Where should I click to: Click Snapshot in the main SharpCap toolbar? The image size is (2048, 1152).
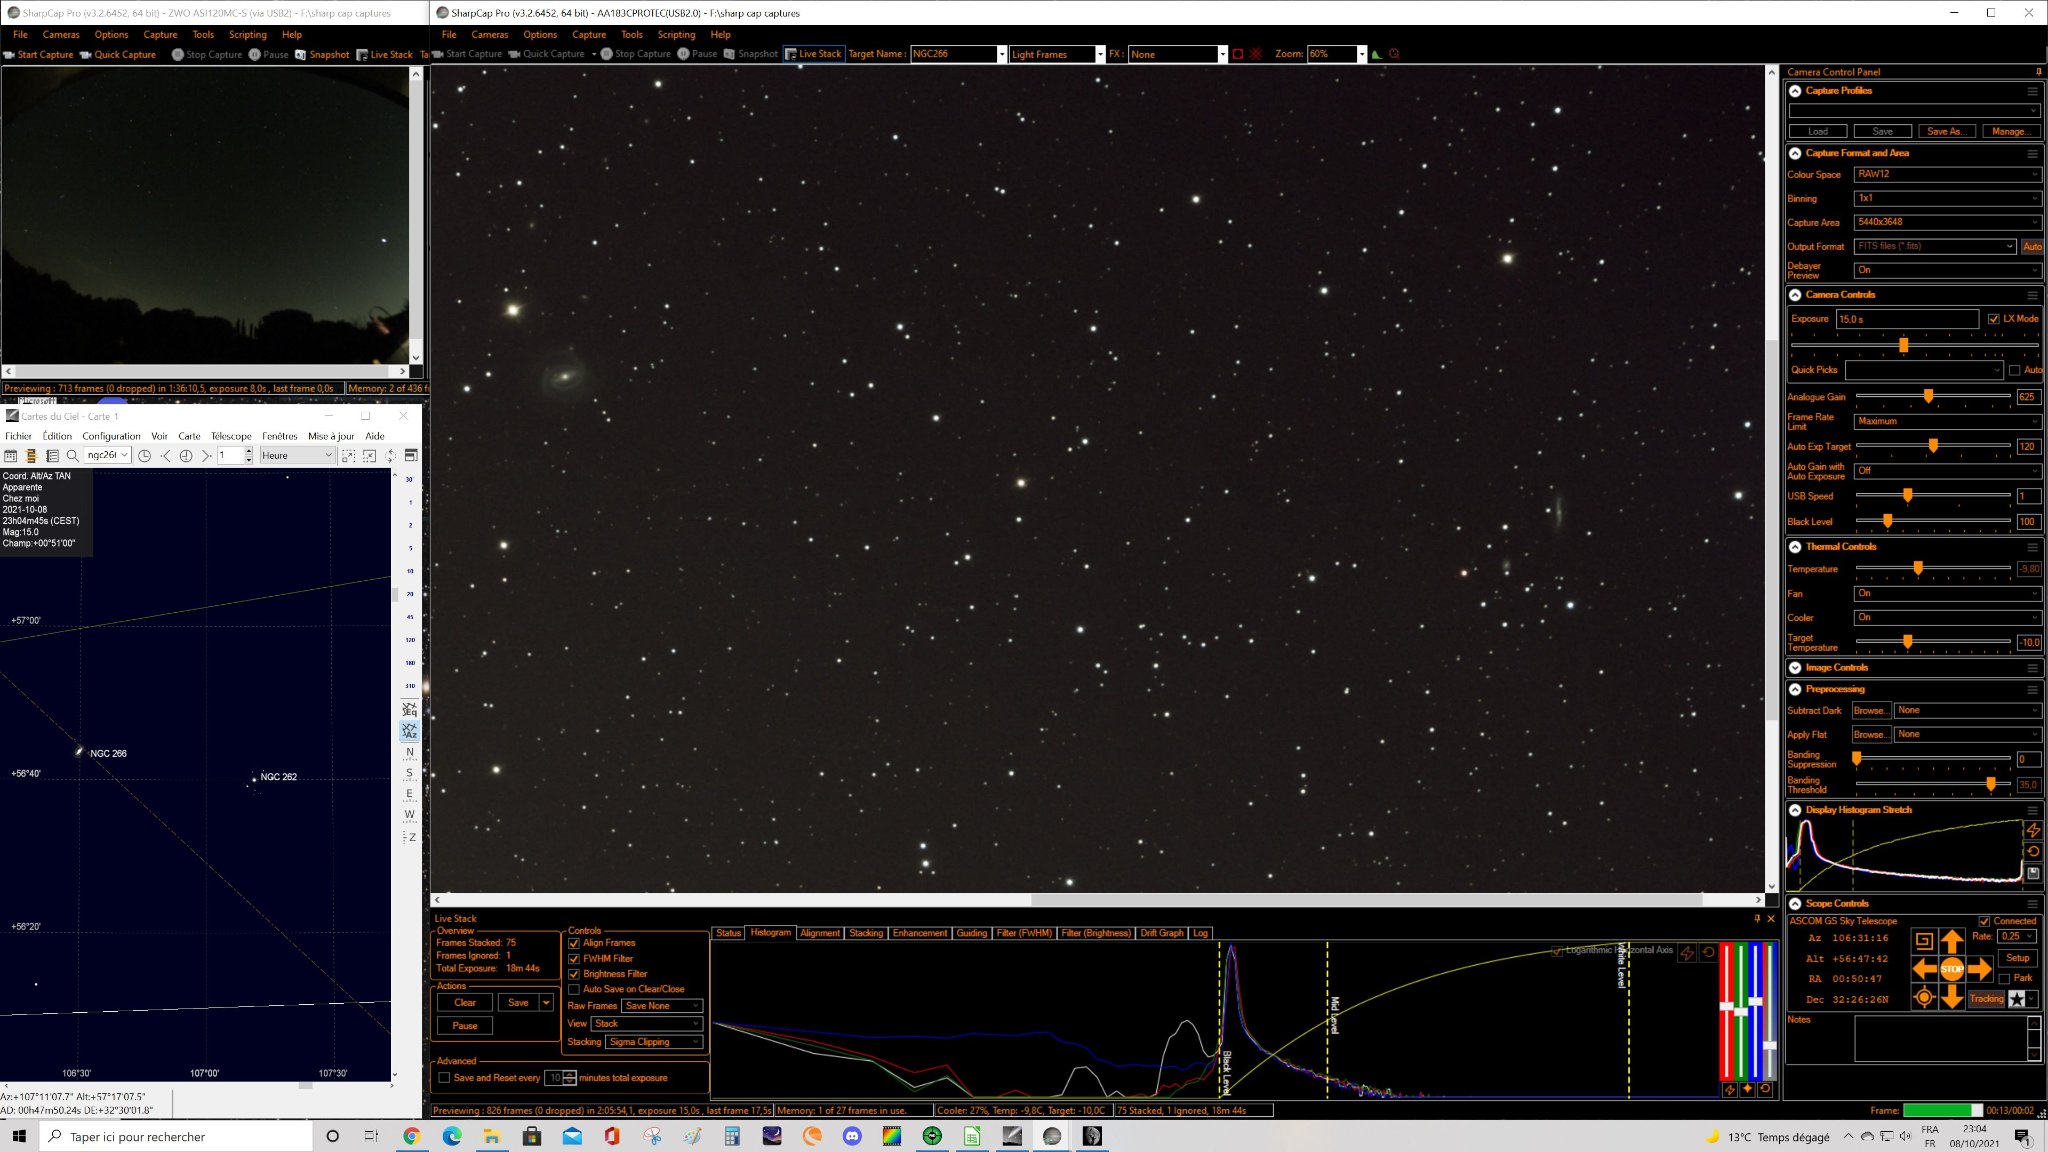point(751,54)
